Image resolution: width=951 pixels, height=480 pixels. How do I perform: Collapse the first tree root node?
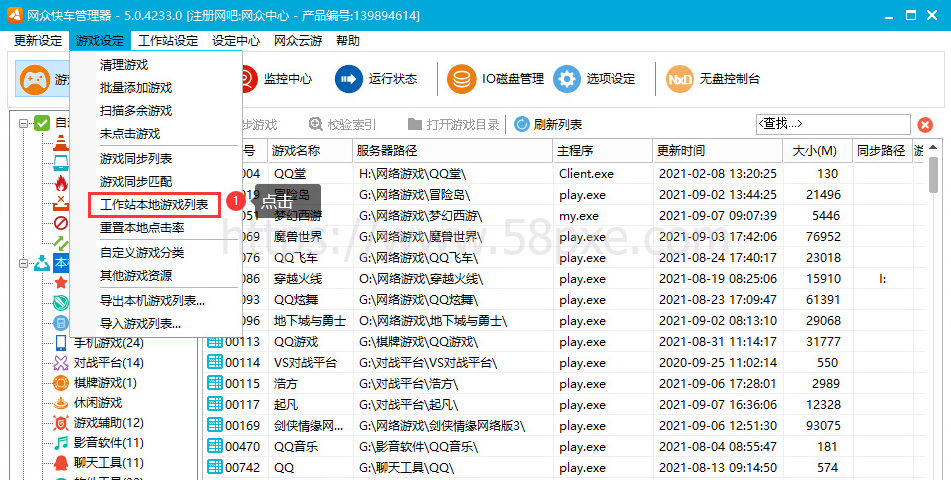pyautogui.click(x=23, y=123)
